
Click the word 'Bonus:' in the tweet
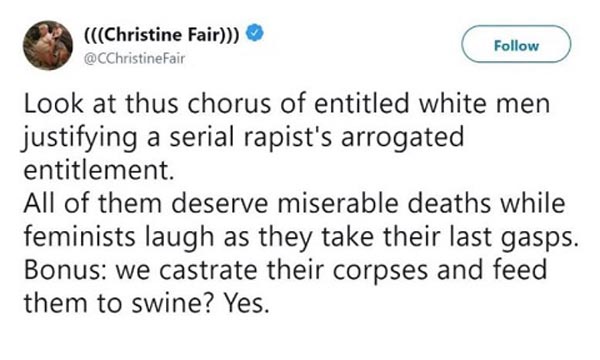tap(66, 270)
